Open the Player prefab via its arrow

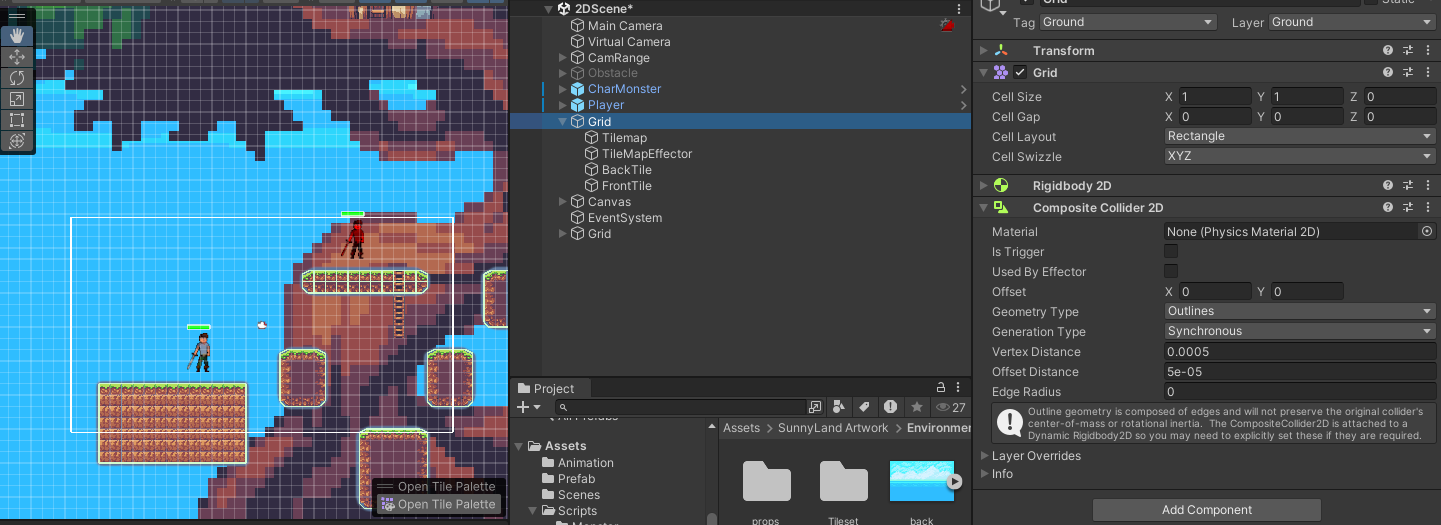(x=963, y=105)
